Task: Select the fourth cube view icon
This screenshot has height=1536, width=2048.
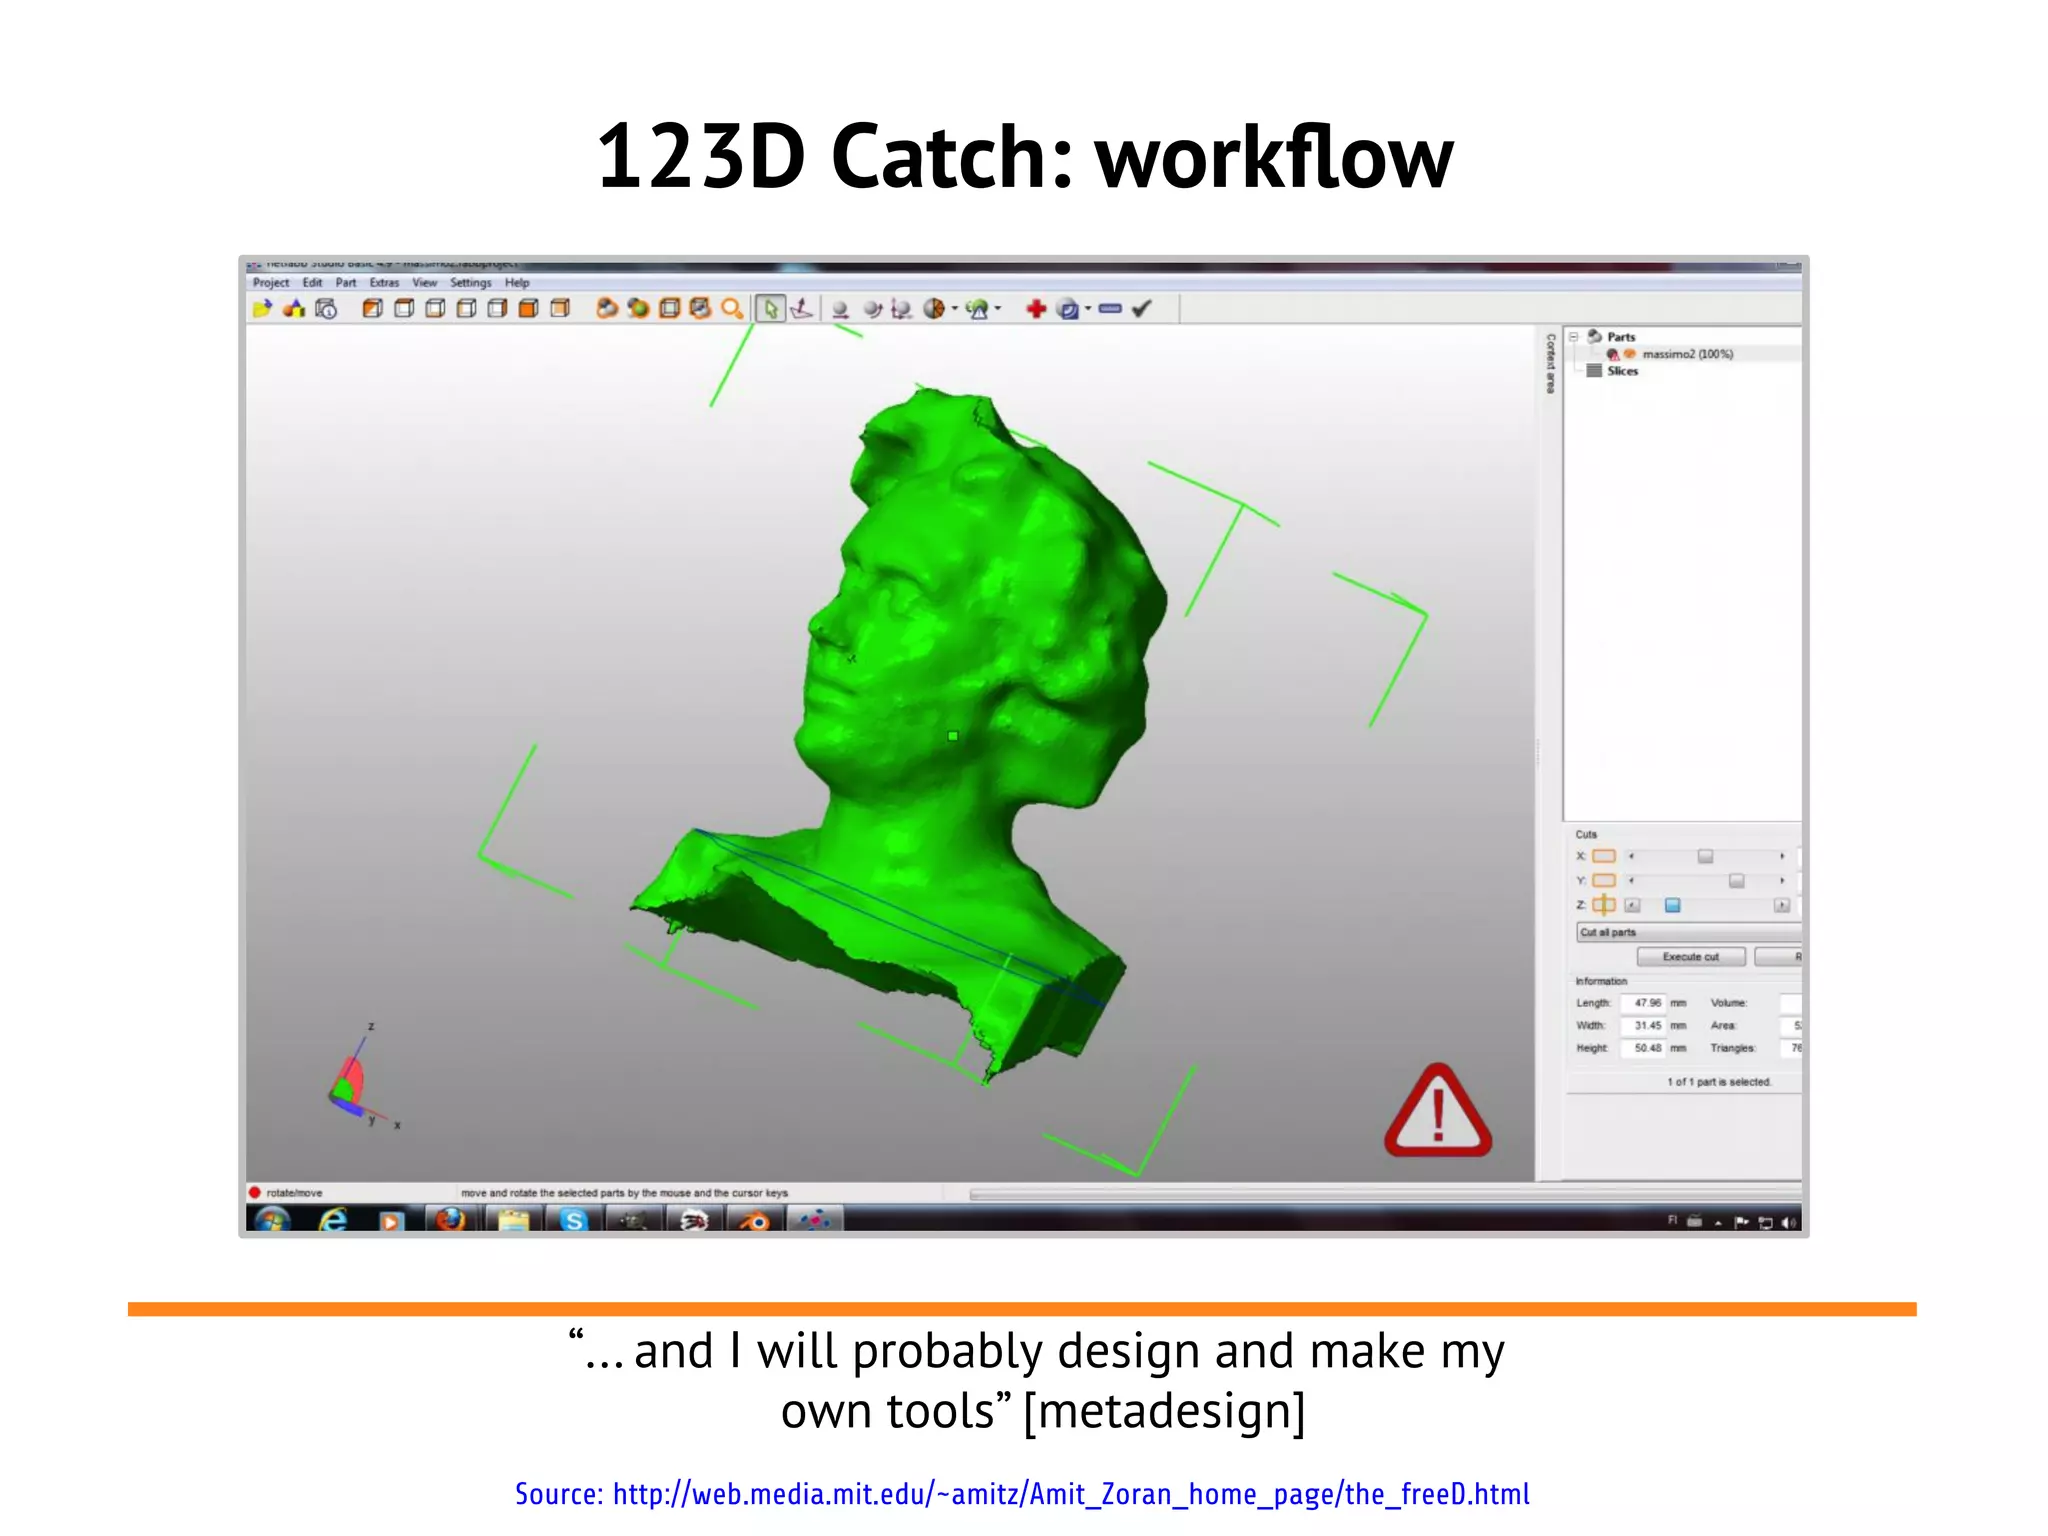Action: pos(466,309)
